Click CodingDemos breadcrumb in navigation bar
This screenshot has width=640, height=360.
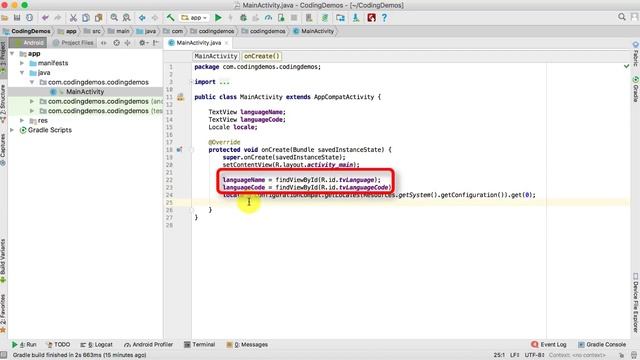[27, 31]
